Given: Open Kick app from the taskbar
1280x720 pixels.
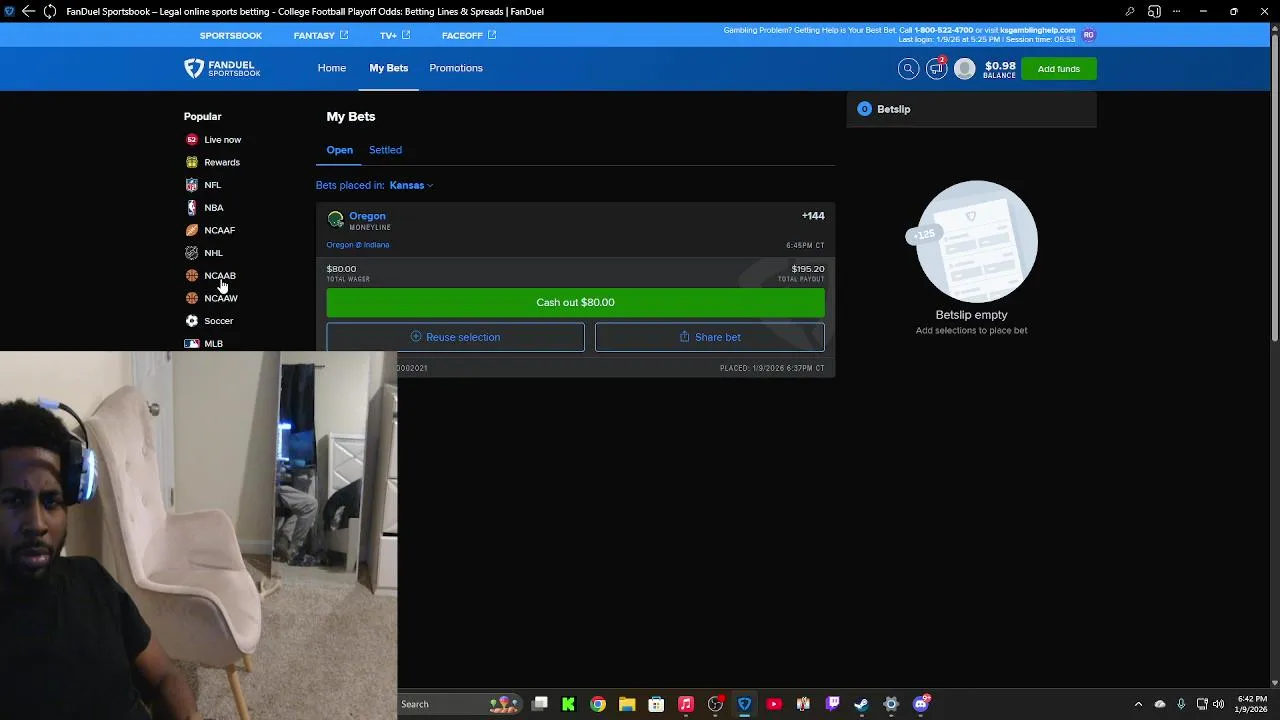Looking at the screenshot, I should pyautogui.click(x=568, y=704).
